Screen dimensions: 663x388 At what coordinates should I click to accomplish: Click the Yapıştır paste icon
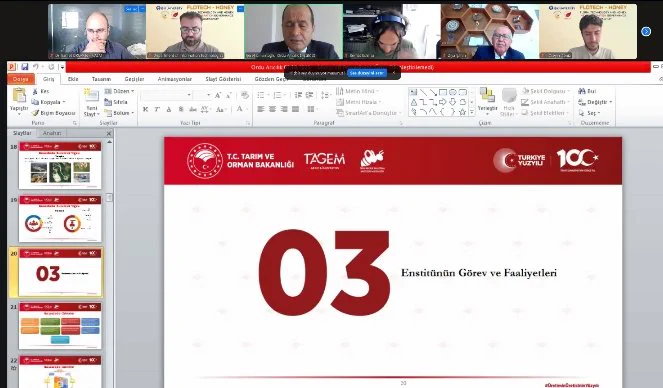click(x=19, y=96)
